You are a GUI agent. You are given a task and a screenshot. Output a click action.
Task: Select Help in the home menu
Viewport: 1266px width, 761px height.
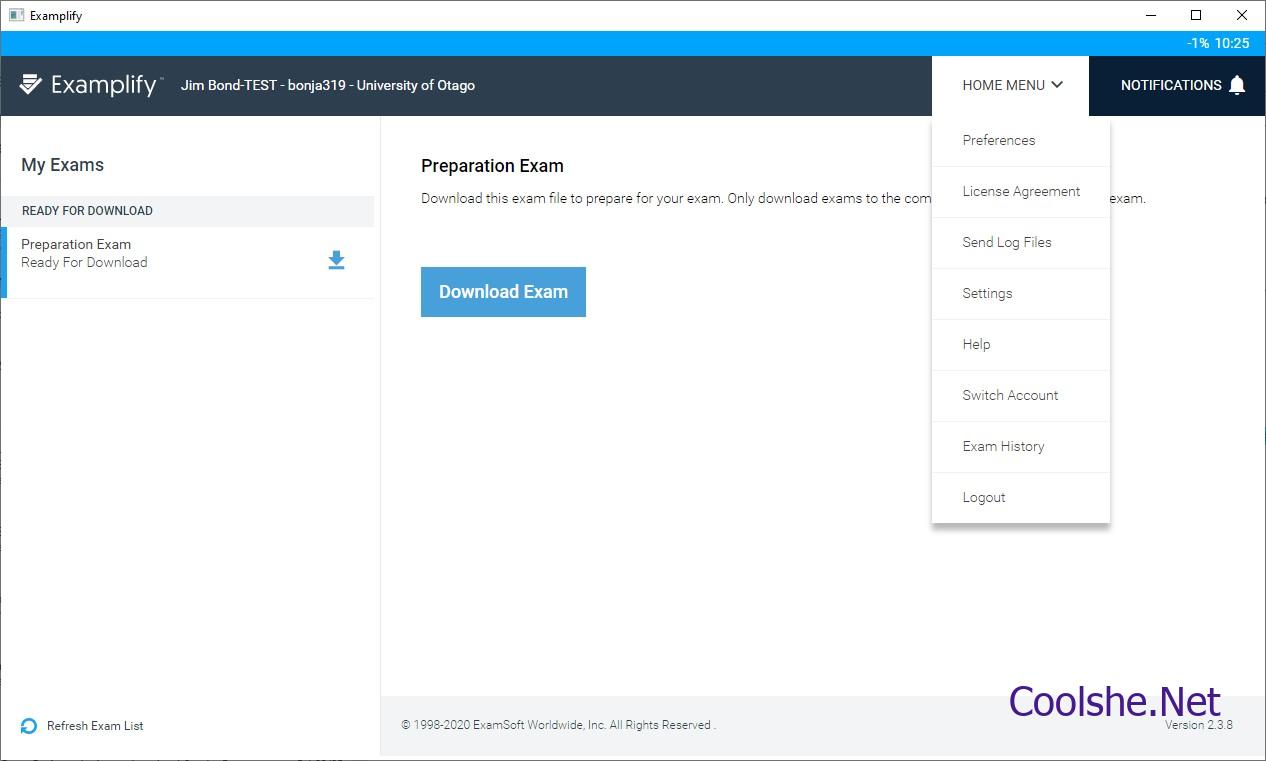click(x=1021, y=345)
